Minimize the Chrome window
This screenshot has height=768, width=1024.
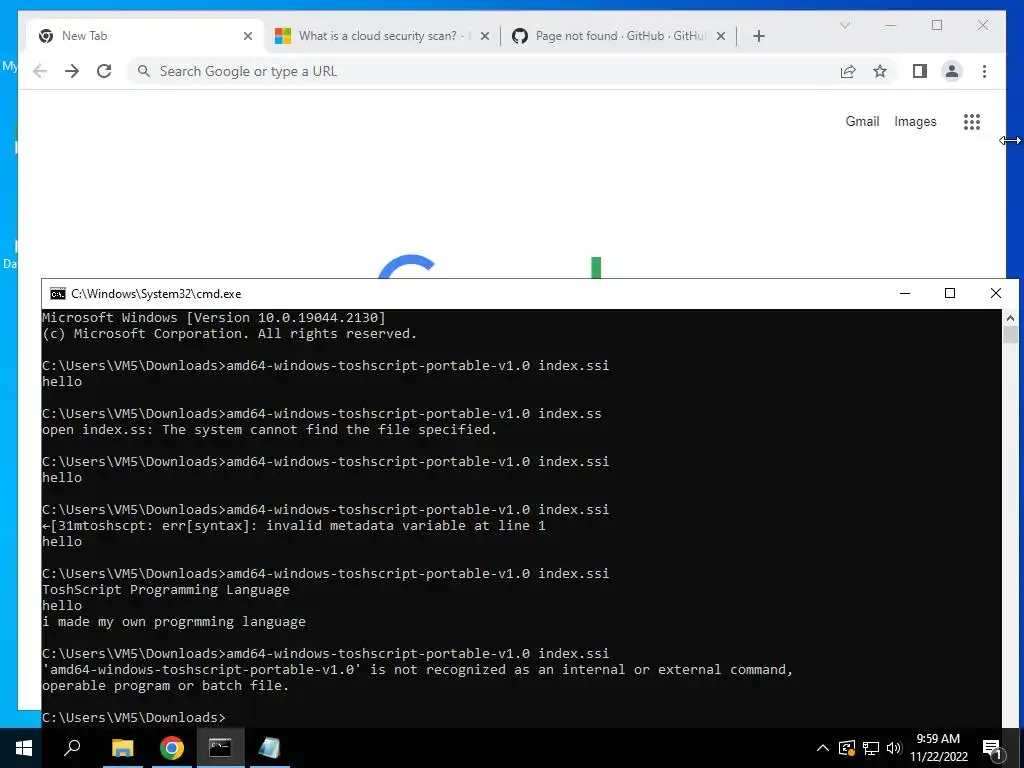click(x=891, y=25)
